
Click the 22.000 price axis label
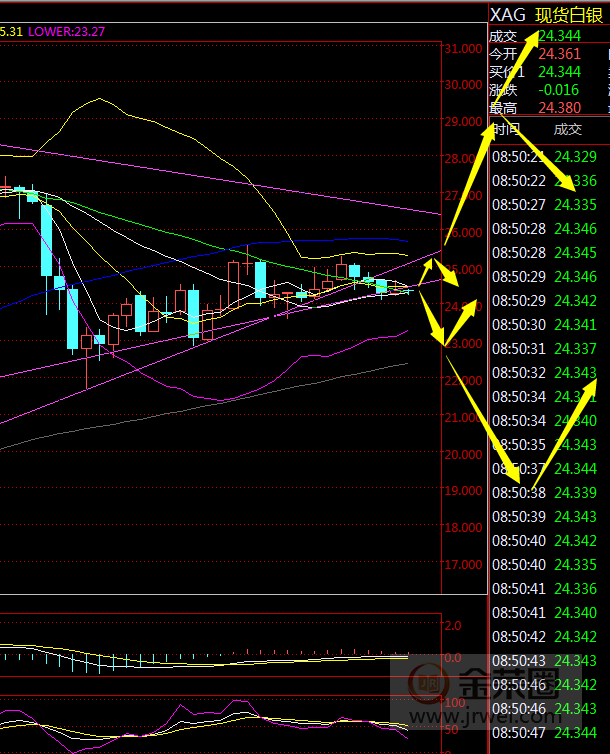coord(463,381)
